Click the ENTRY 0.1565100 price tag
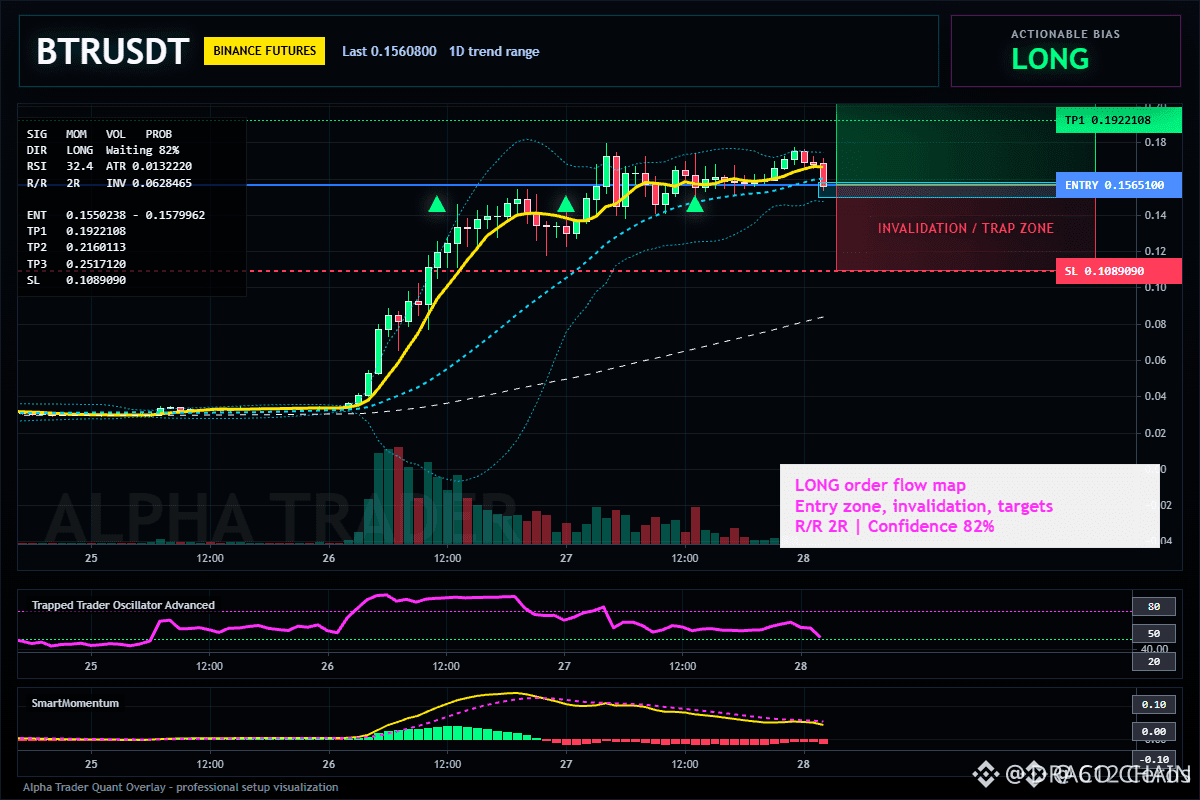Viewport: 1200px width, 800px height. tap(1119, 185)
